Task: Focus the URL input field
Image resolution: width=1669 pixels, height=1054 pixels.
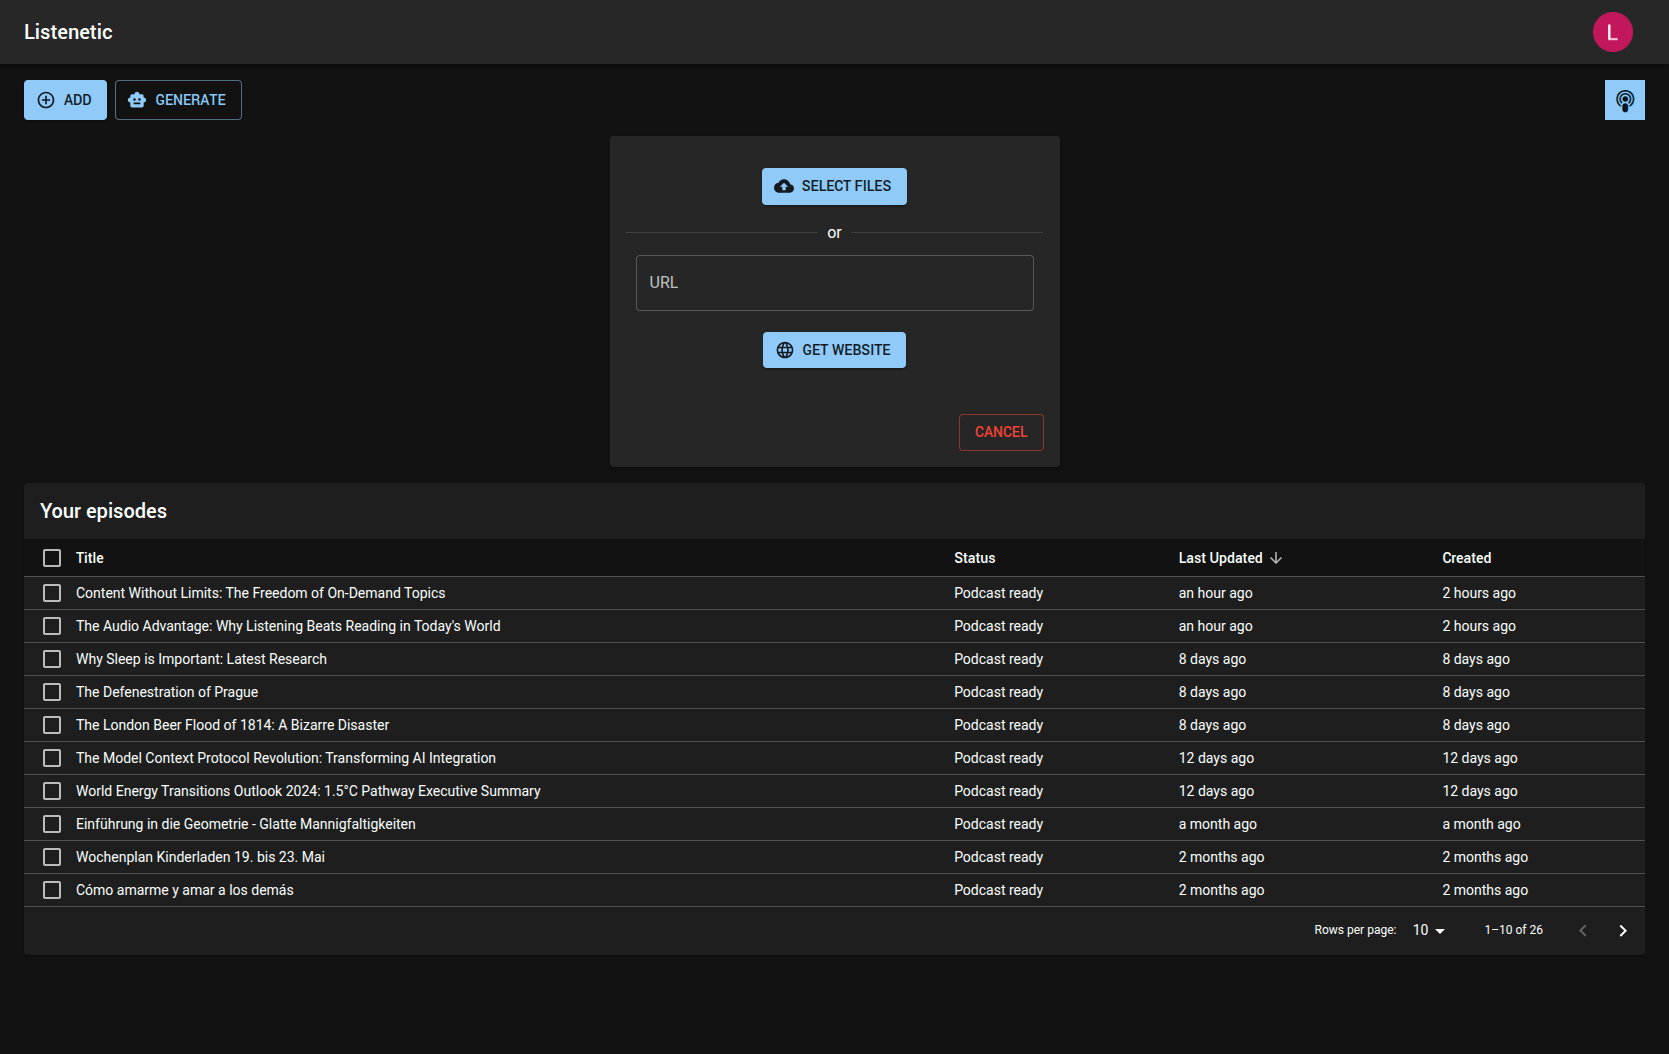Action: point(834,283)
